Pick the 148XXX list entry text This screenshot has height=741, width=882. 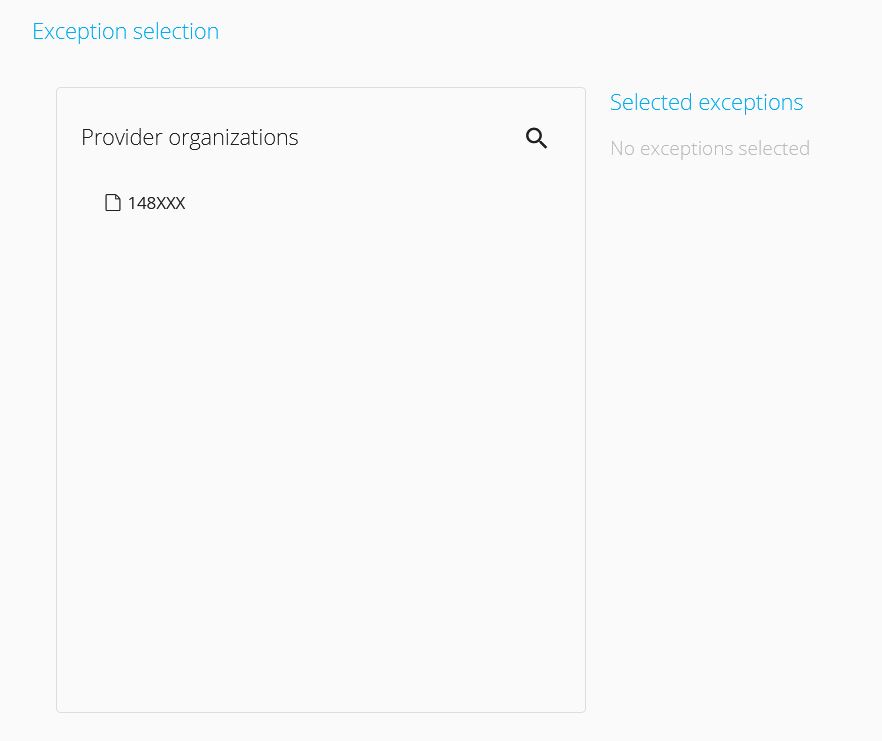coord(156,203)
